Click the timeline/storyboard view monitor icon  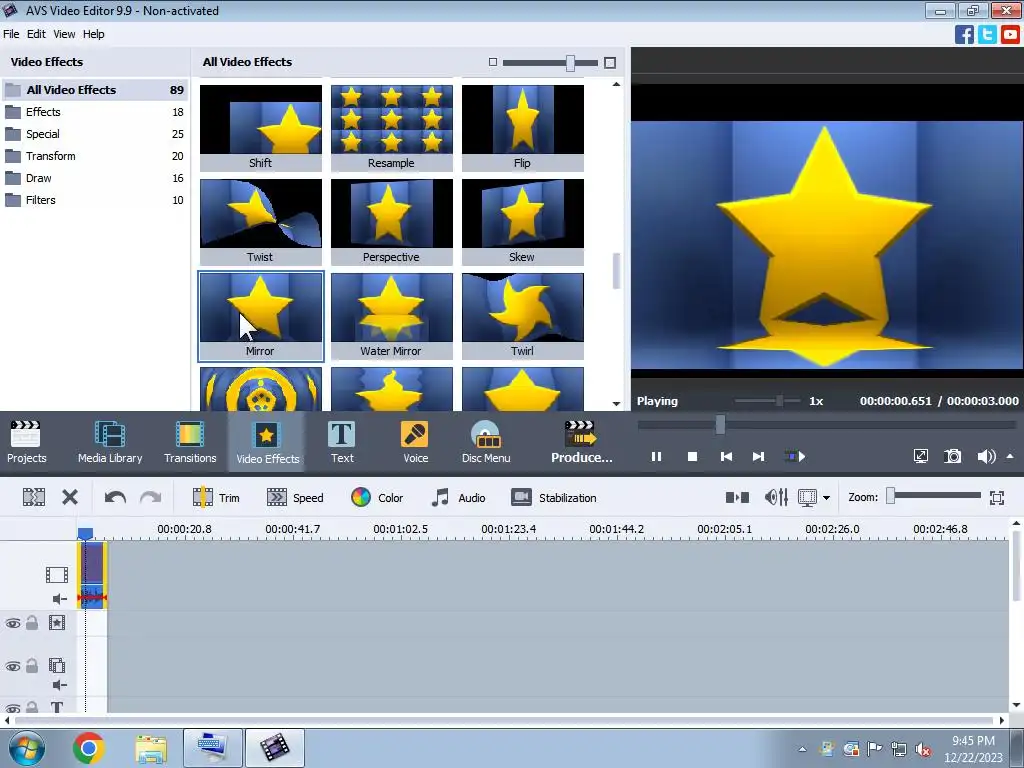tap(807, 498)
